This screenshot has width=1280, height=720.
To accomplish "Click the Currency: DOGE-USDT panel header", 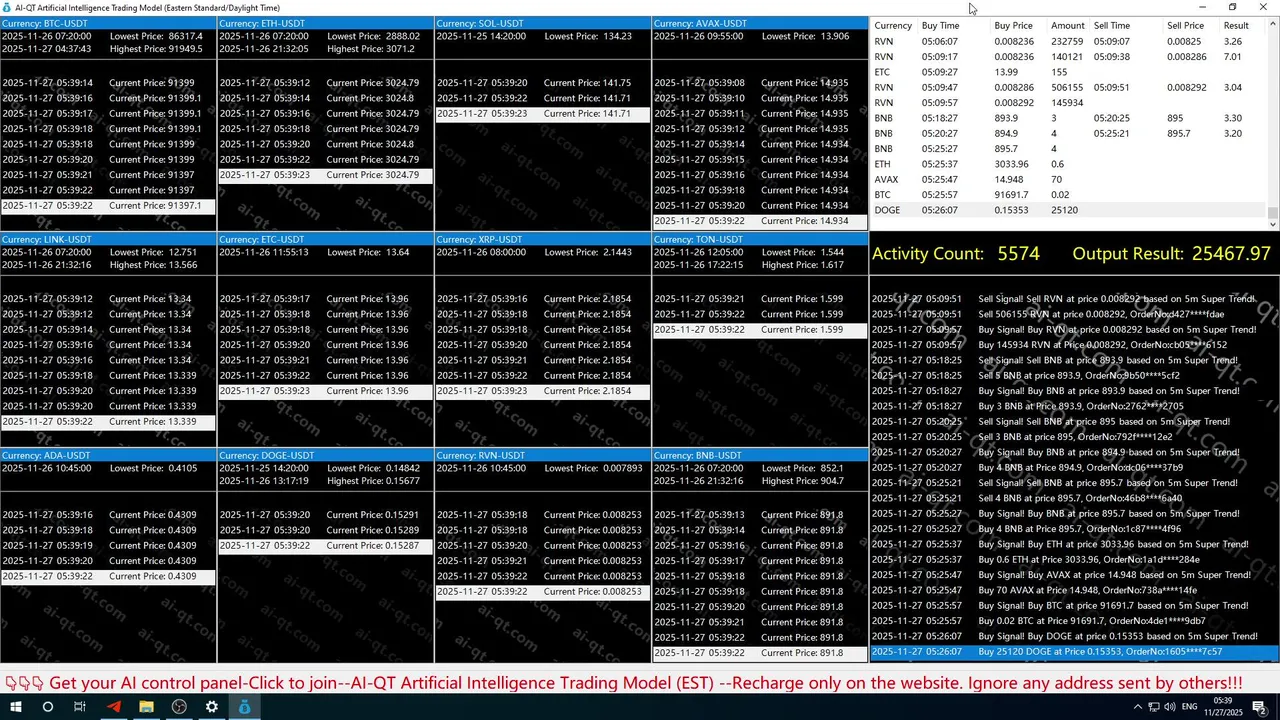I will (x=326, y=455).
